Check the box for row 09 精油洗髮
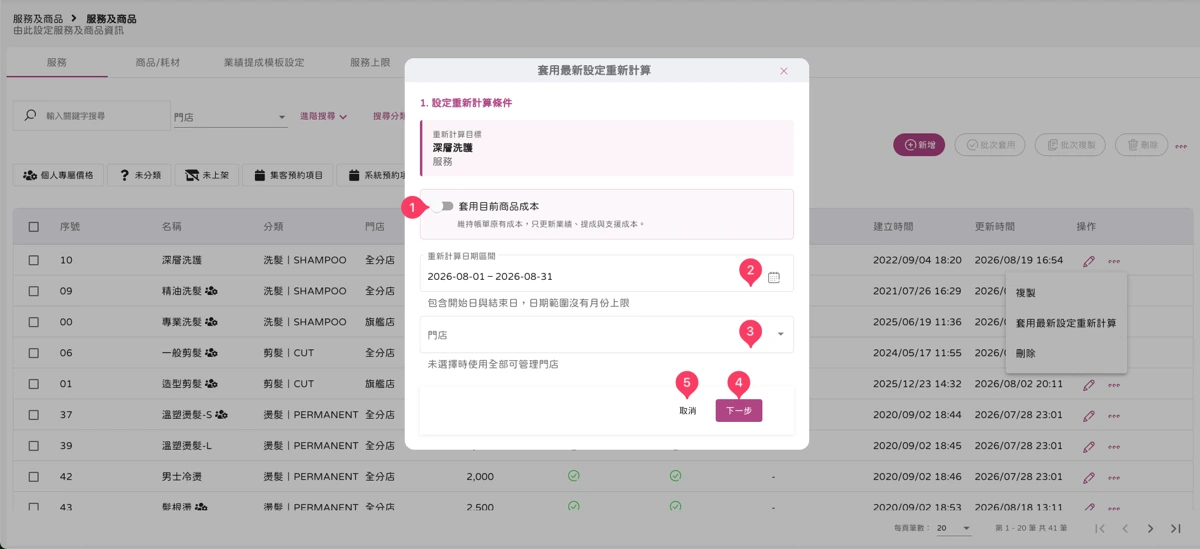This screenshot has height=549, width=1200. 34,291
